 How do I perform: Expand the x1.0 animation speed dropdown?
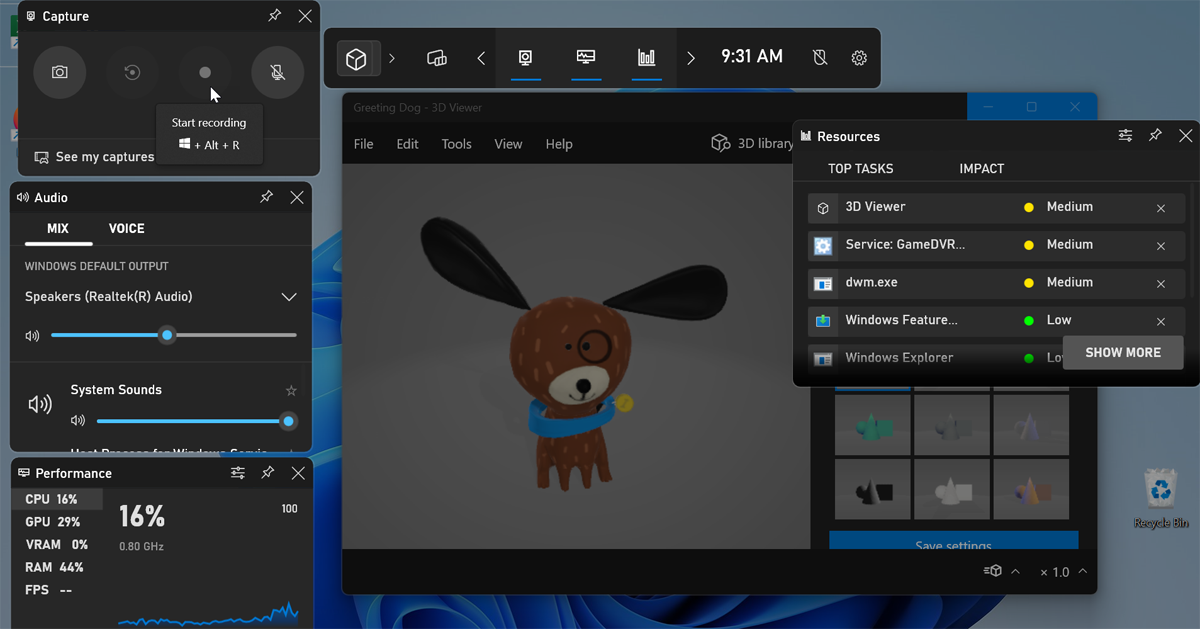[x=1082, y=572]
